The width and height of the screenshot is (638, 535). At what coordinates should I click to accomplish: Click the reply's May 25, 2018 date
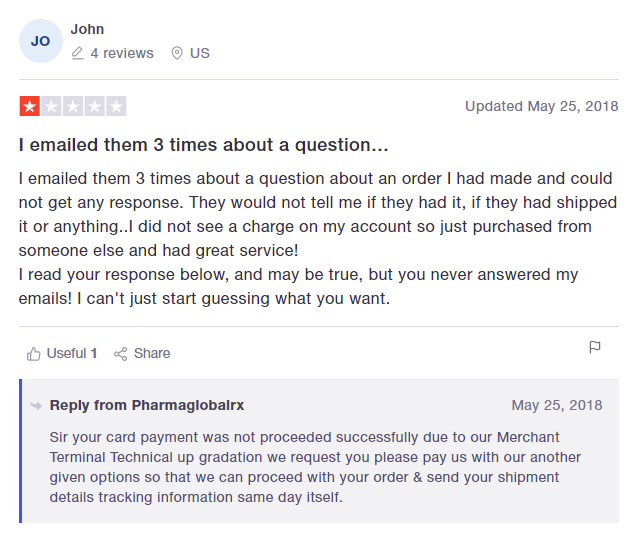tap(557, 405)
